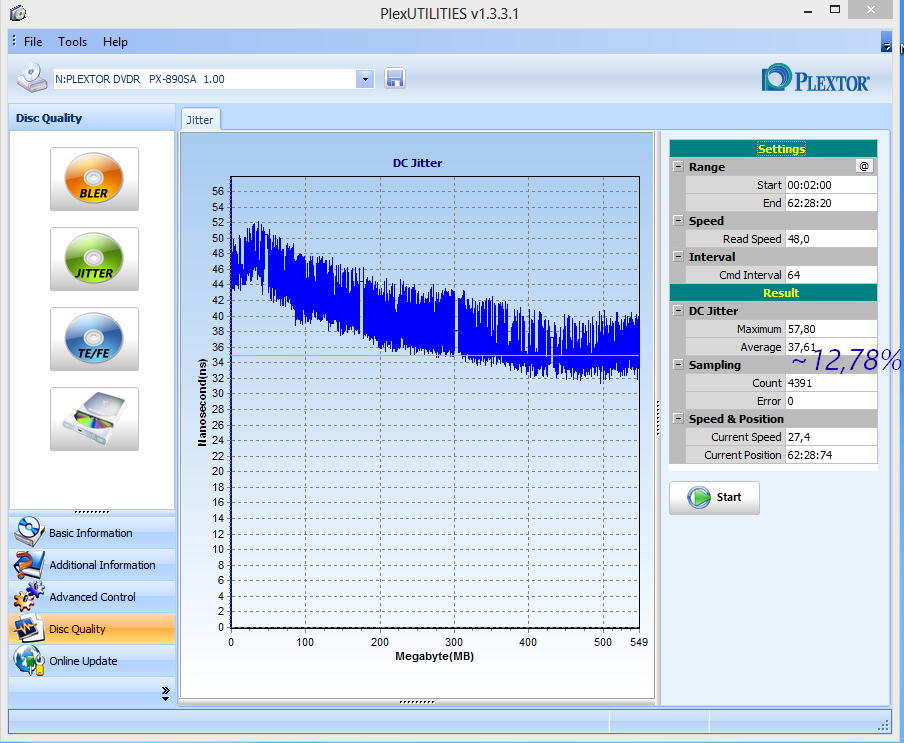Viewport: 904px width, 743px height.
Task: Click the Result header label
Action: [781, 293]
